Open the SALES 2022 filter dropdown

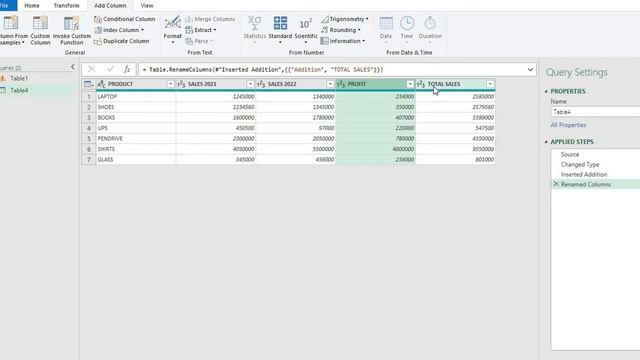pos(330,84)
